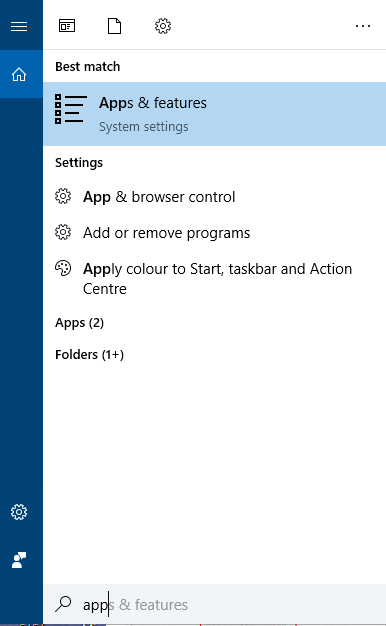Expand the Folders (1+) results group
Screen dimensions: 386x626
pos(89,355)
